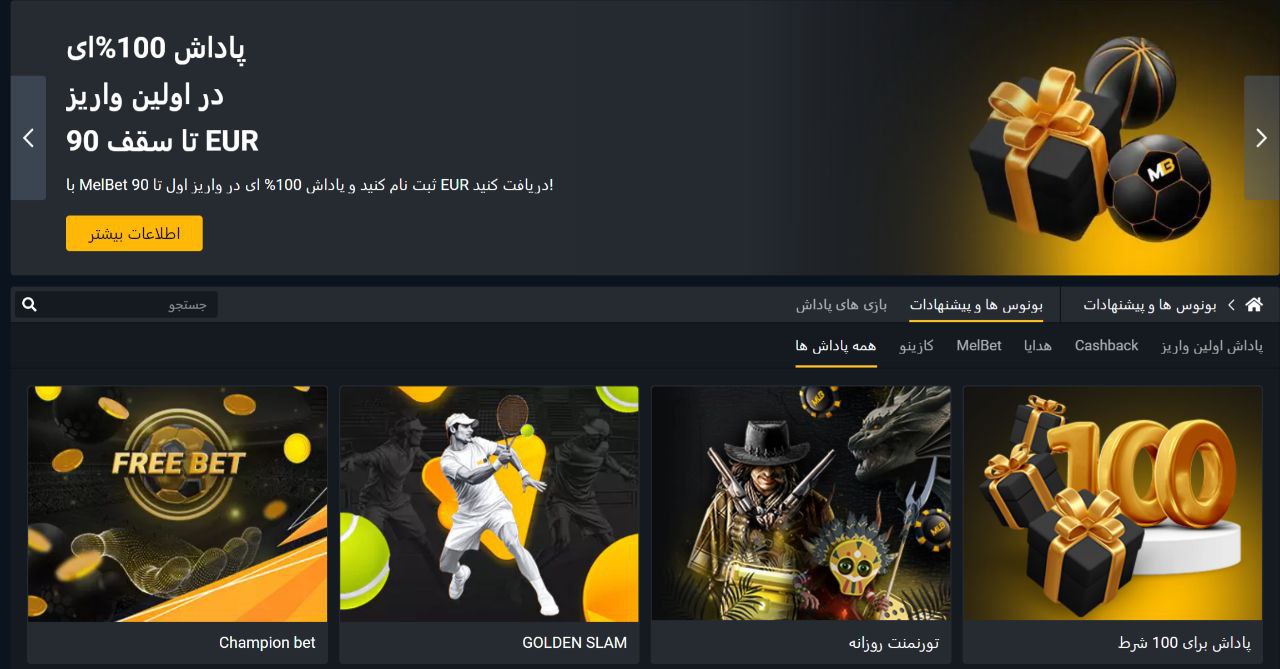Open the Champion bet promo thumbnail
This screenshot has width=1280, height=669.
pyautogui.click(x=177, y=504)
